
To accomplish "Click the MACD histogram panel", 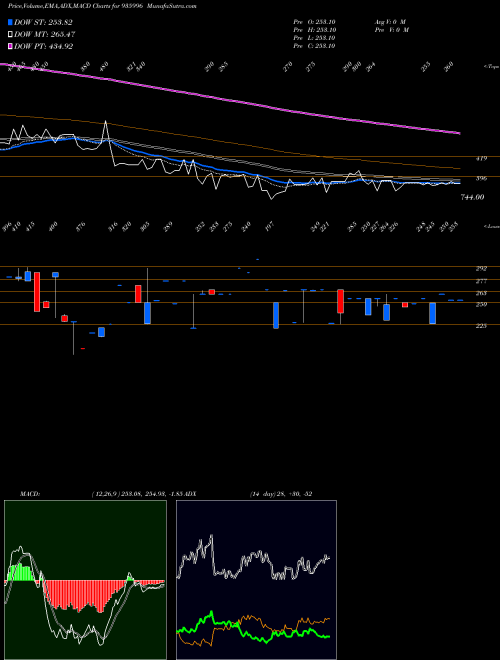I will pyautogui.click(x=85, y=580).
